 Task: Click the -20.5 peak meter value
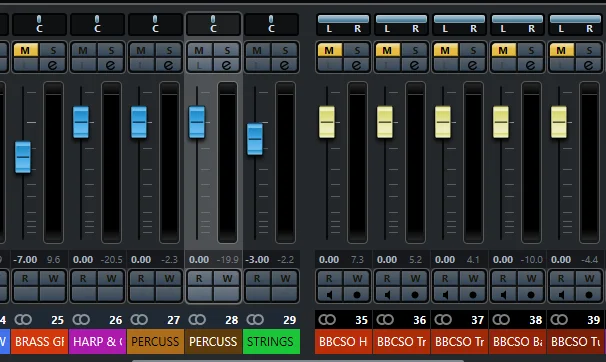(x=111, y=260)
